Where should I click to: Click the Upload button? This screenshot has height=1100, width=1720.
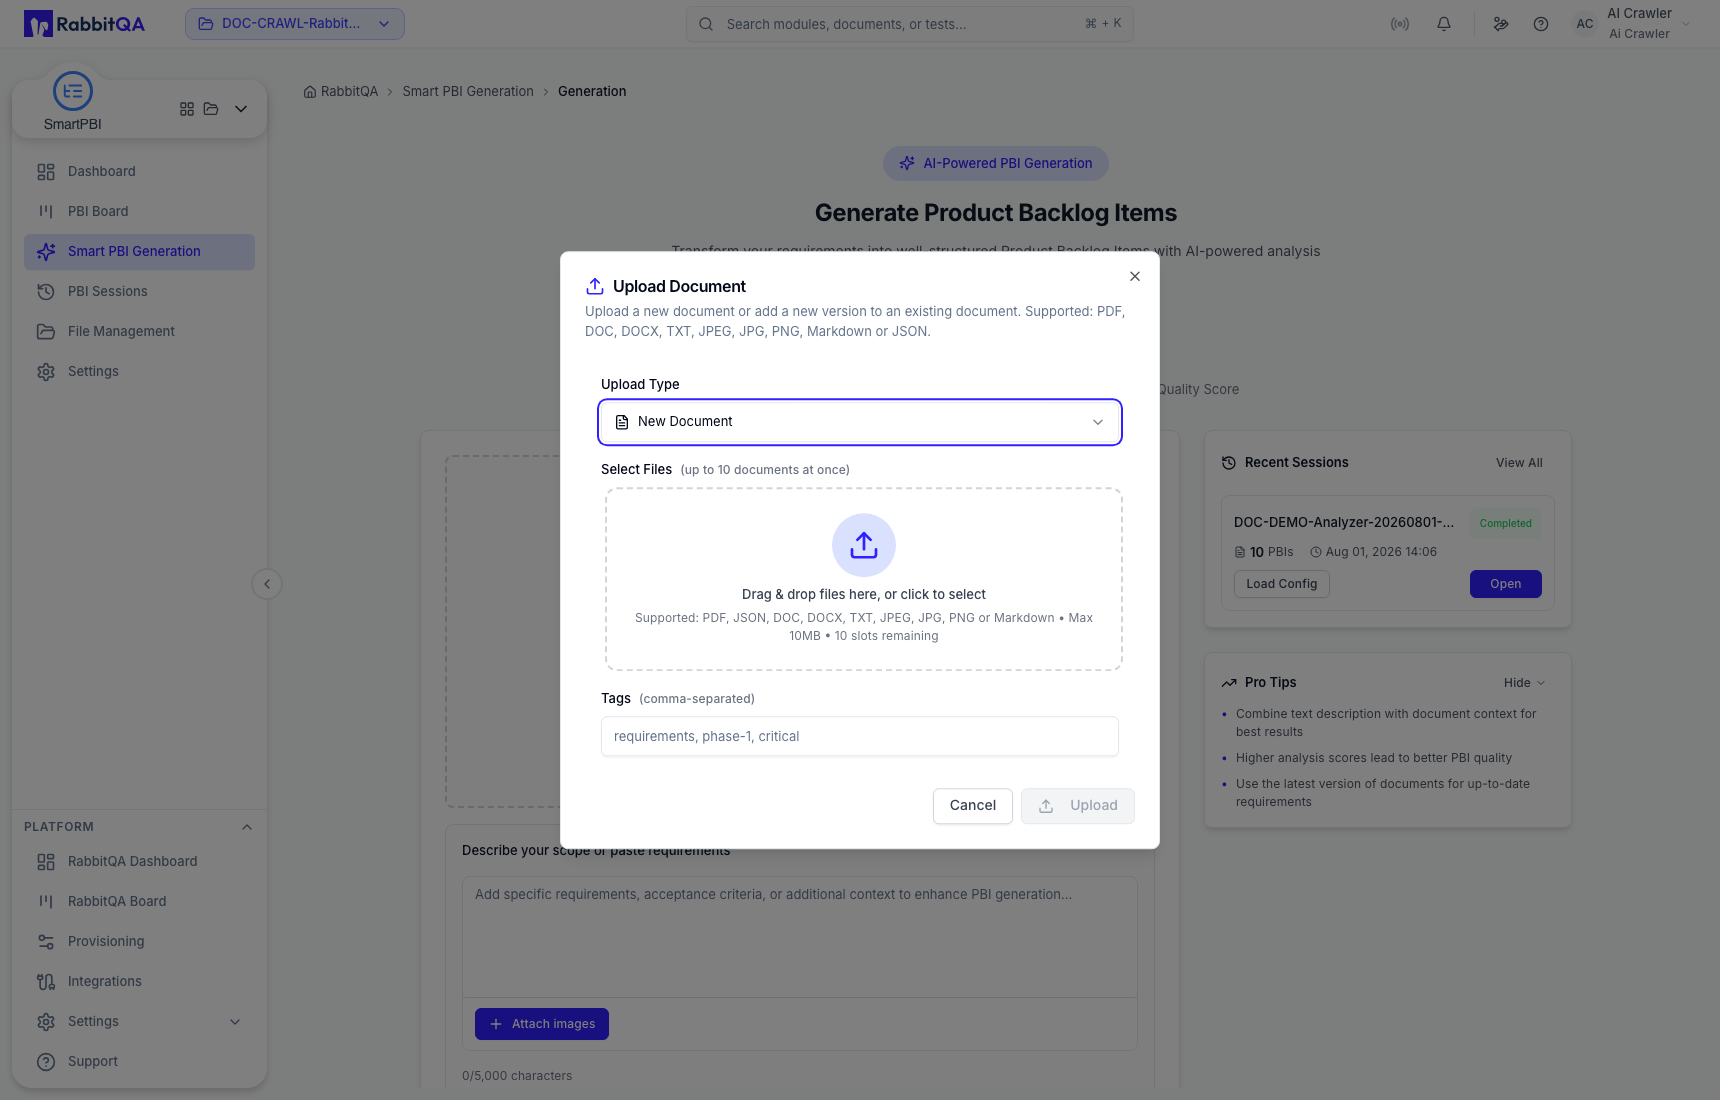pyautogui.click(x=1078, y=806)
